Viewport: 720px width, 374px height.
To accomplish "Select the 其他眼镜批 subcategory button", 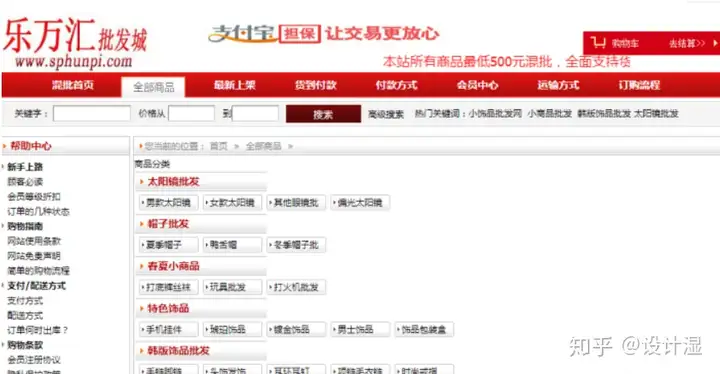I will (296, 203).
